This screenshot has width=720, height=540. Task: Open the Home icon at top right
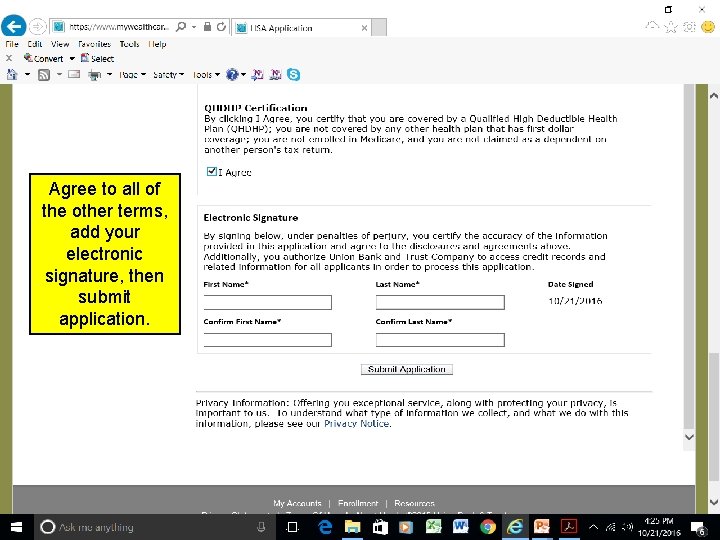pyautogui.click(x=652, y=27)
